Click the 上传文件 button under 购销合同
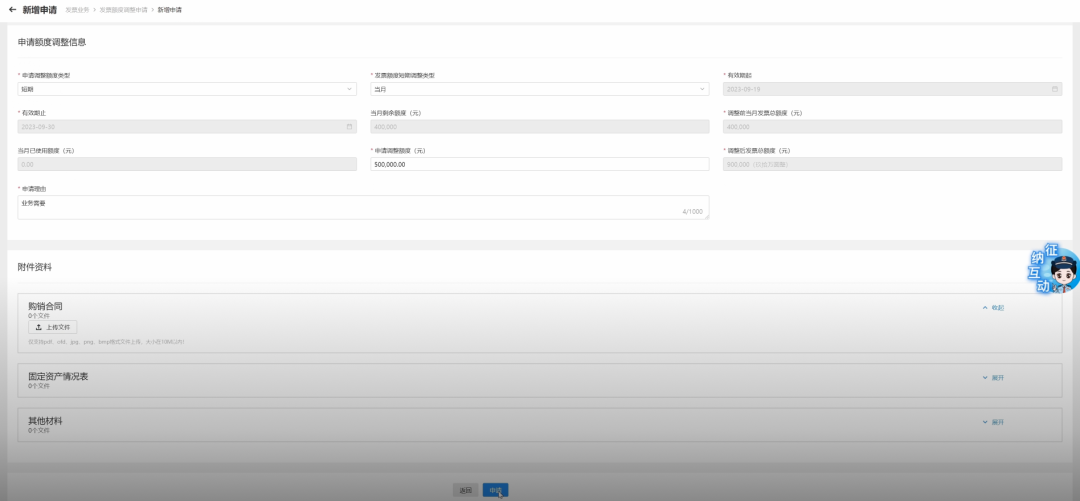This screenshot has width=1080, height=501. [52, 327]
